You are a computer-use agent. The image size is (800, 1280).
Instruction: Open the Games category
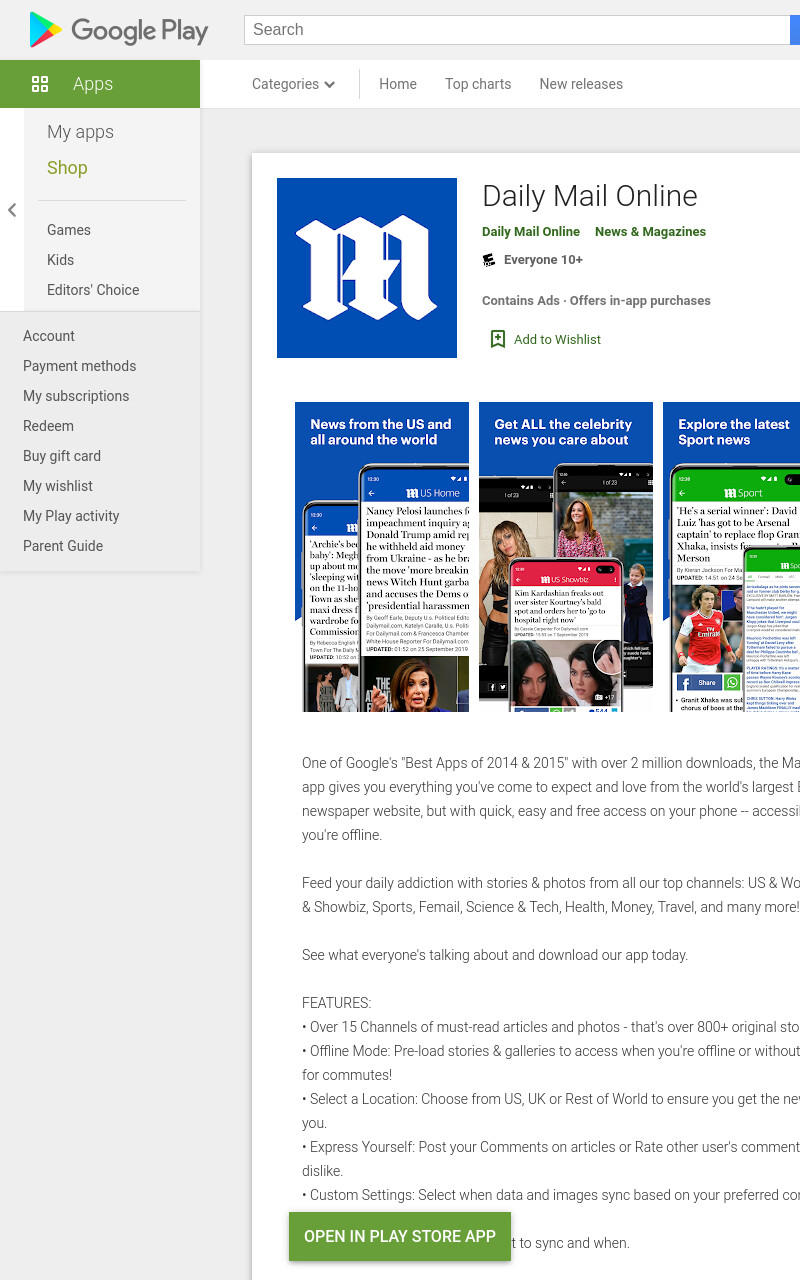(x=69, y=230)
